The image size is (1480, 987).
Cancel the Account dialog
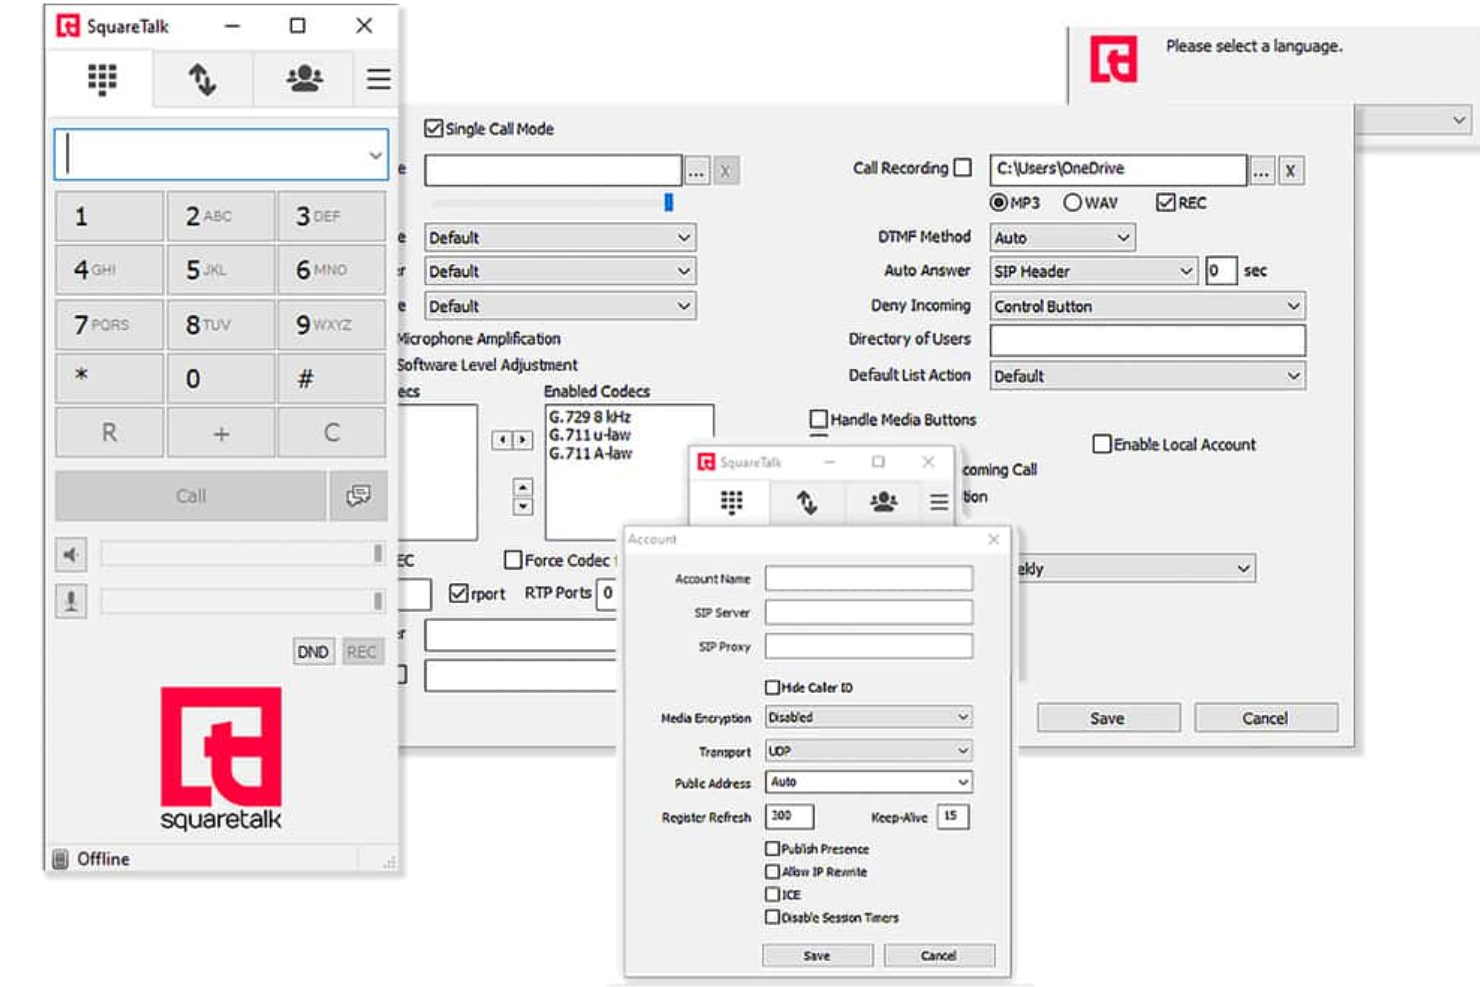(938, 956)
